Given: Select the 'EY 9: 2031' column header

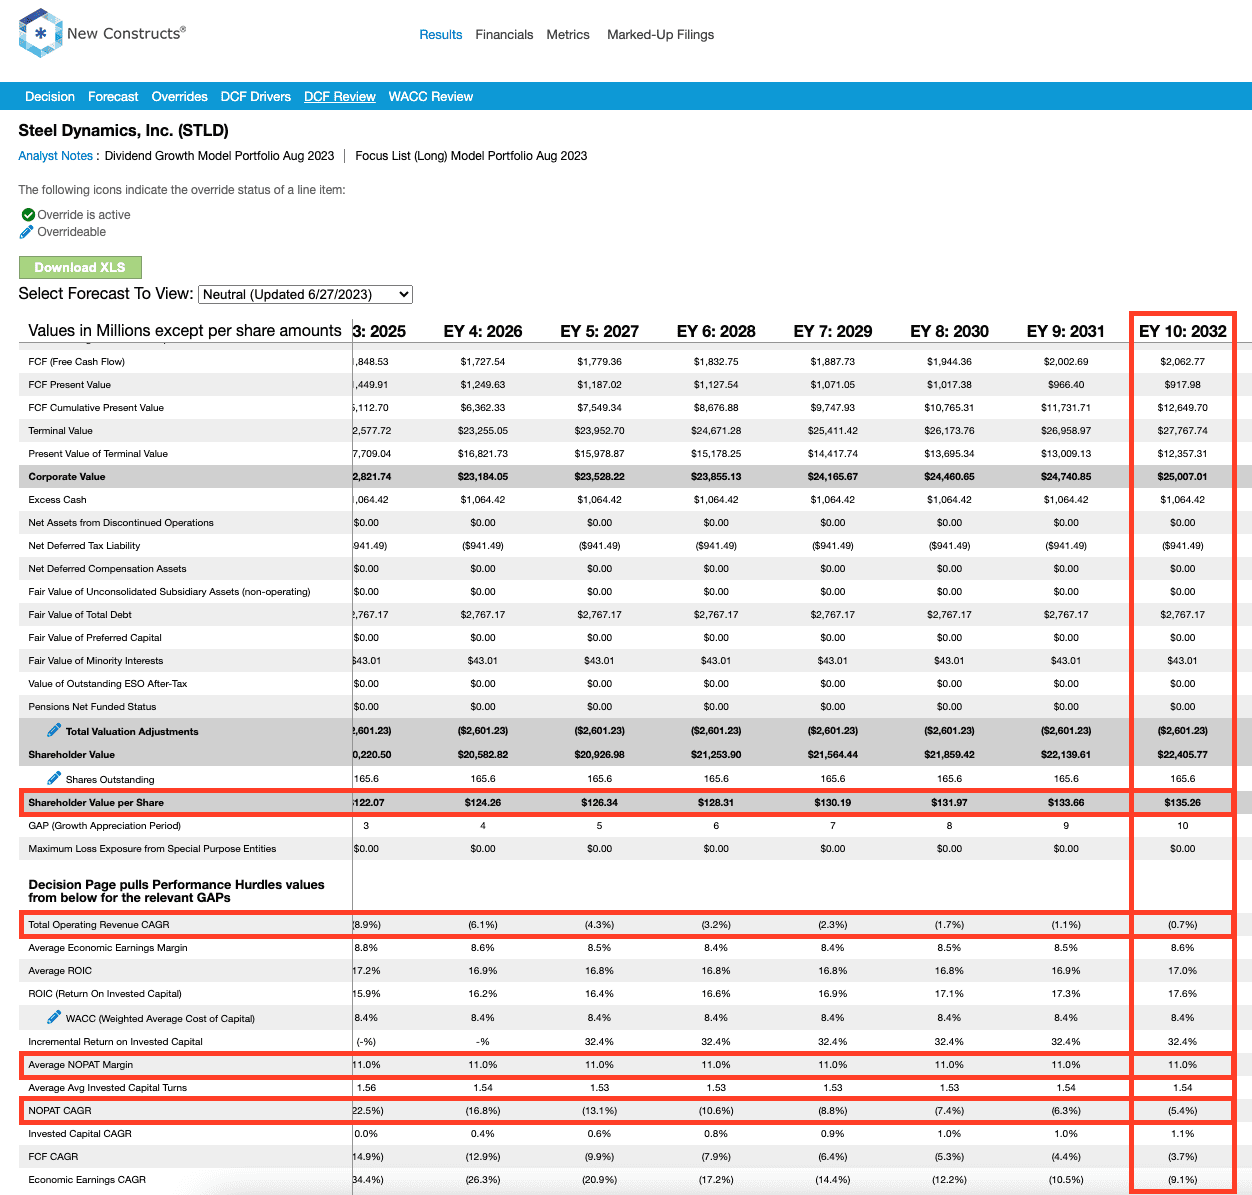Looking at the screenshot, I should click(1066, 331).
